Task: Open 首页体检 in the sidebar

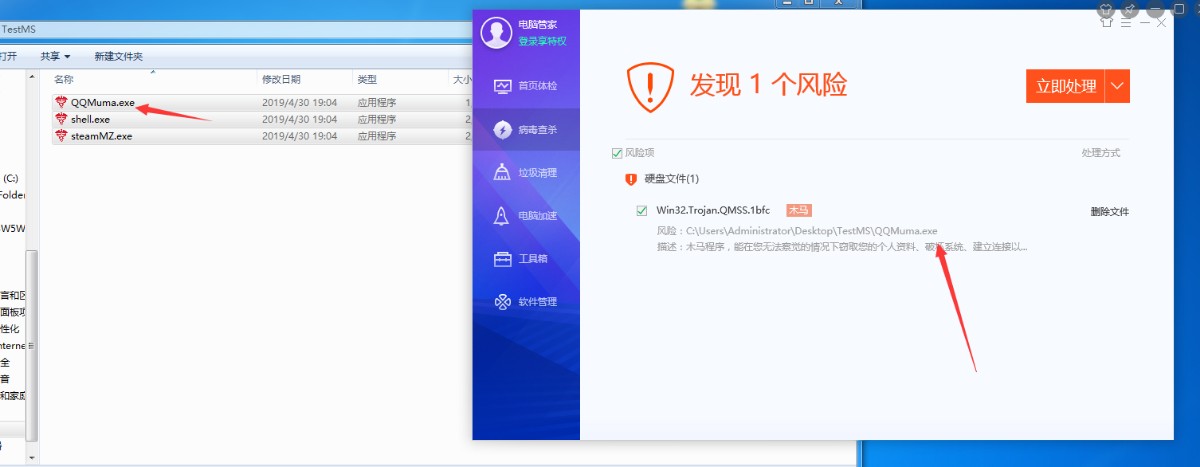Action: point(526,87)
